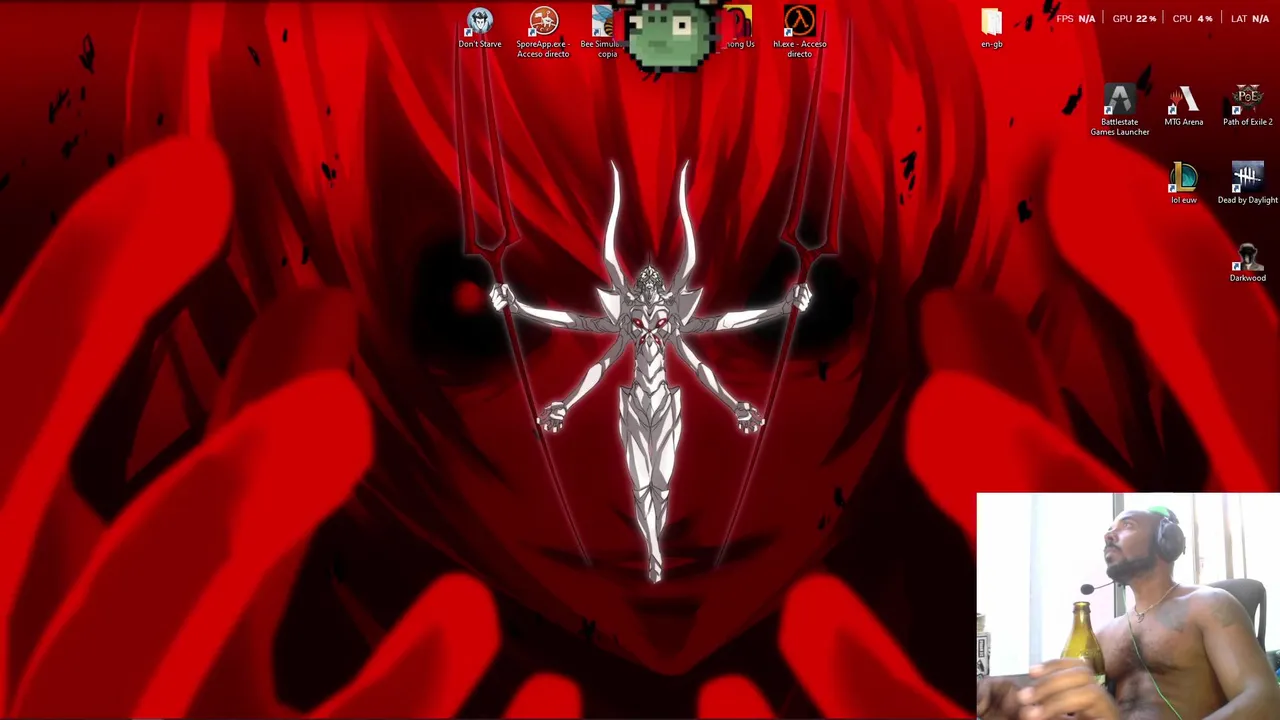Launch the Path of Exile 2 shortcut

[1248, 106]
